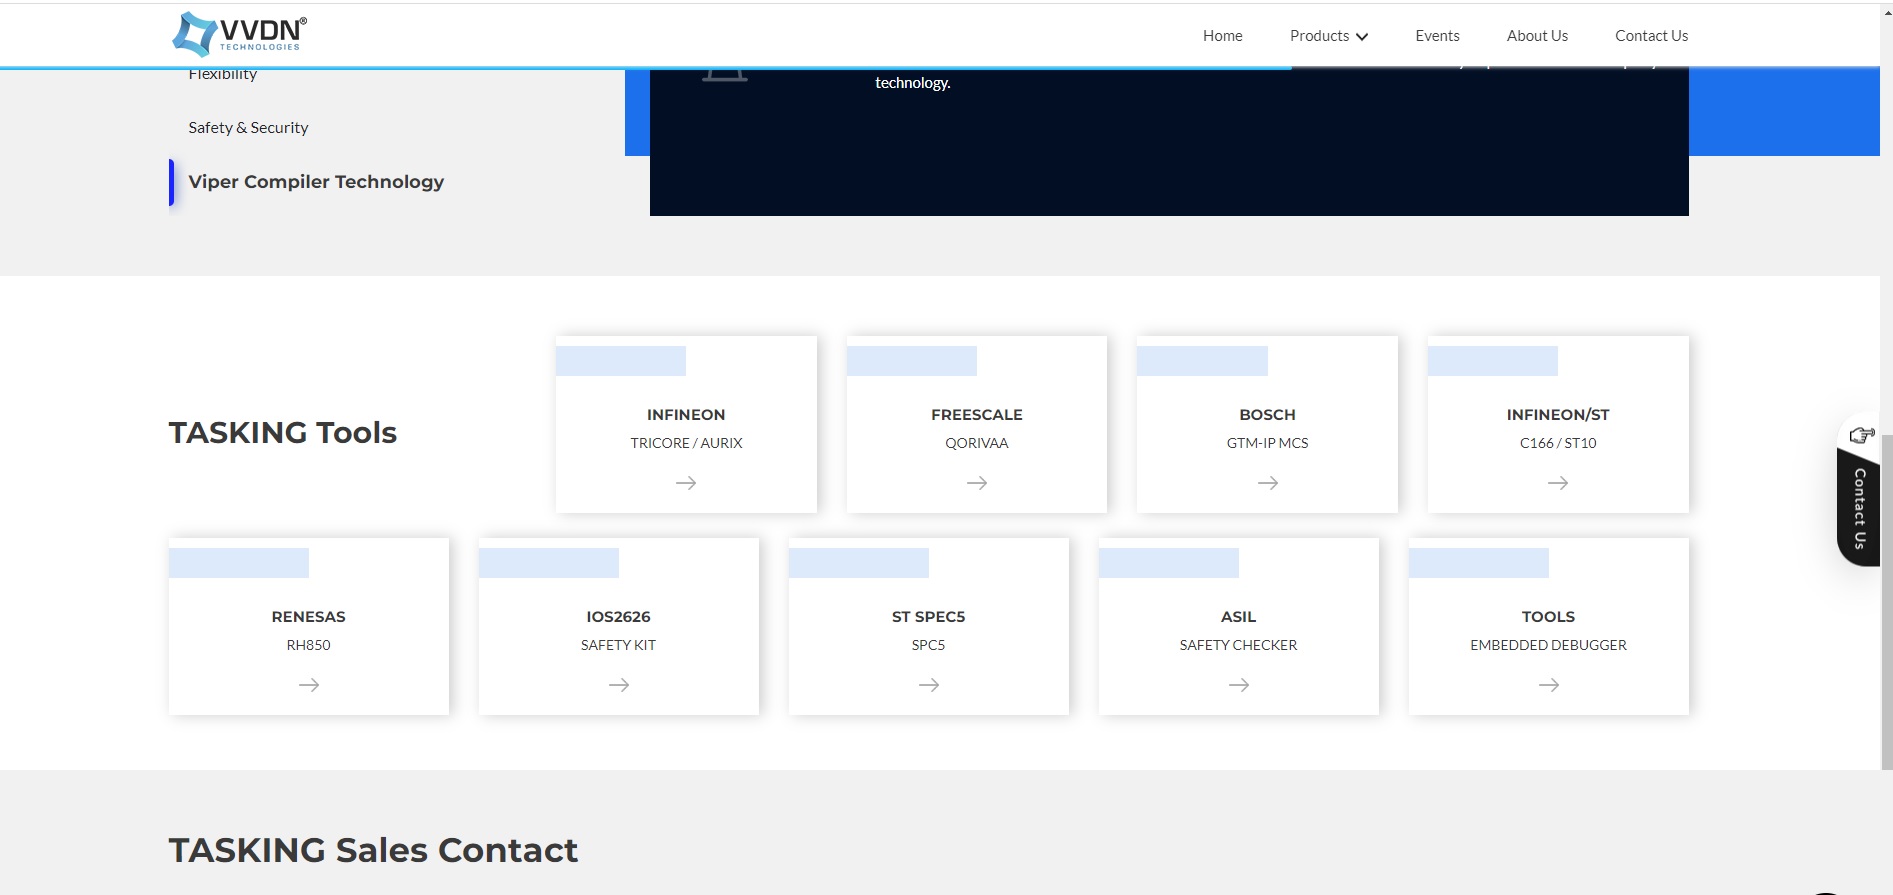Viewport: 1893px width, 895px height.
Task: Click arrow icon on Freescale Qorivaa card
Action: click(977, 483)
